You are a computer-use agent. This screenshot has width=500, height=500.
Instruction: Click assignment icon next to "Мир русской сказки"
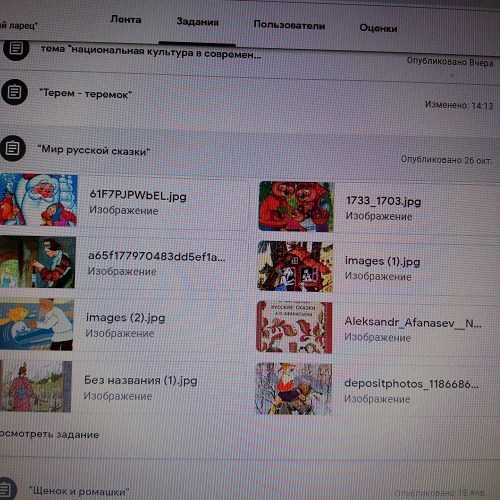13,148
